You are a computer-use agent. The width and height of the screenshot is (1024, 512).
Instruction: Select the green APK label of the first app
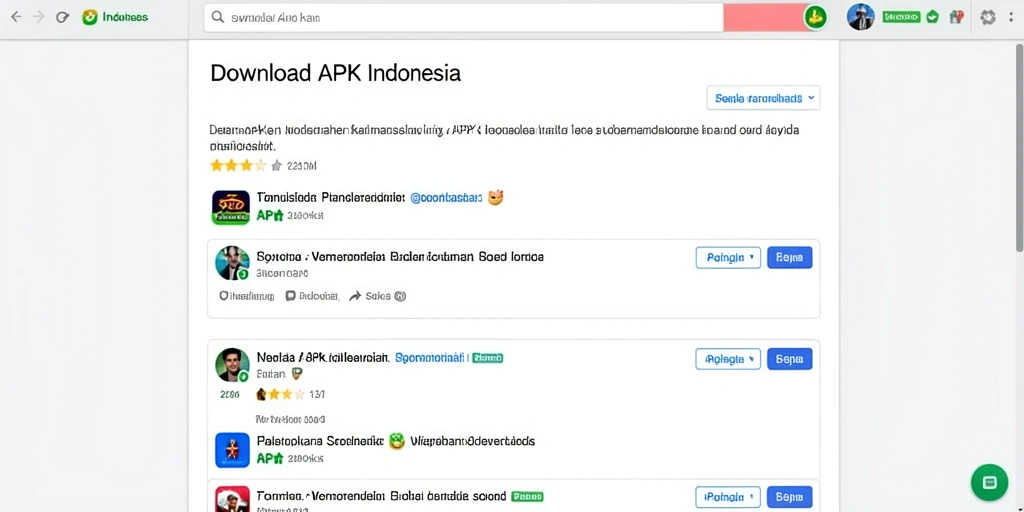tap(270, 215)
